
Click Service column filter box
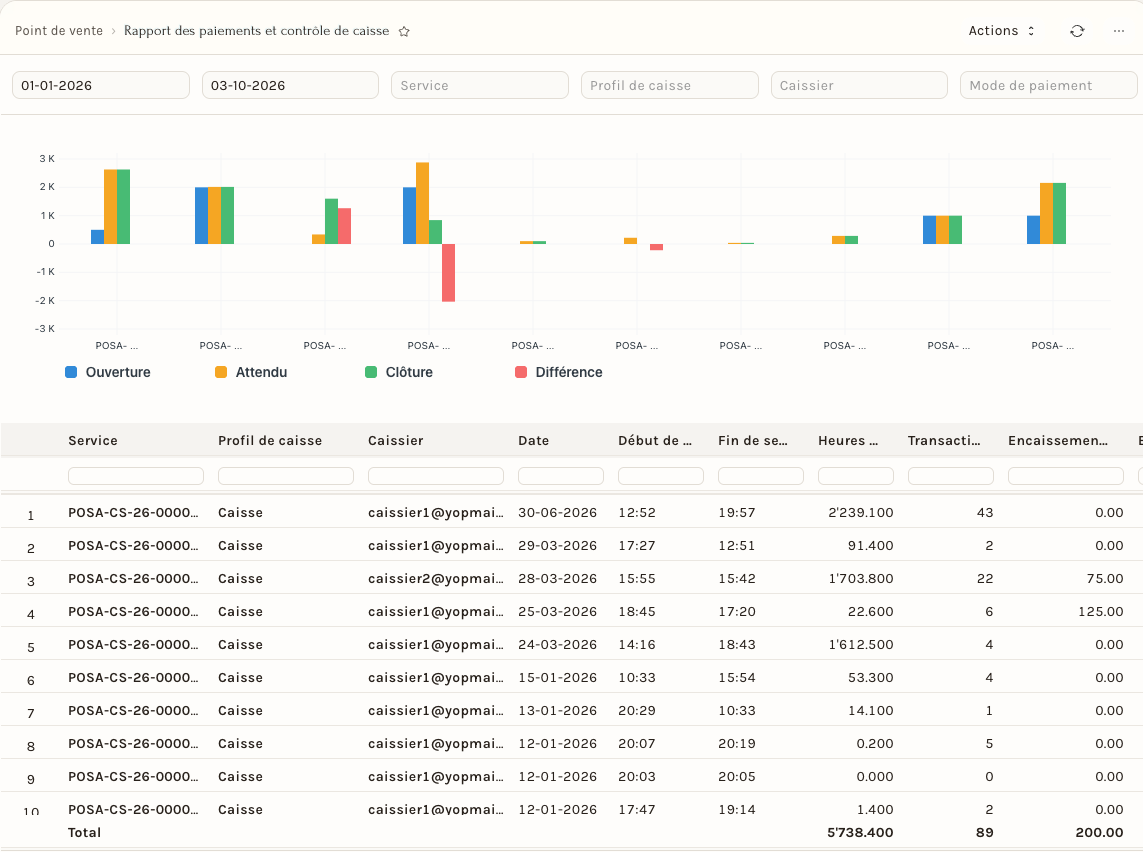[136, 476]
